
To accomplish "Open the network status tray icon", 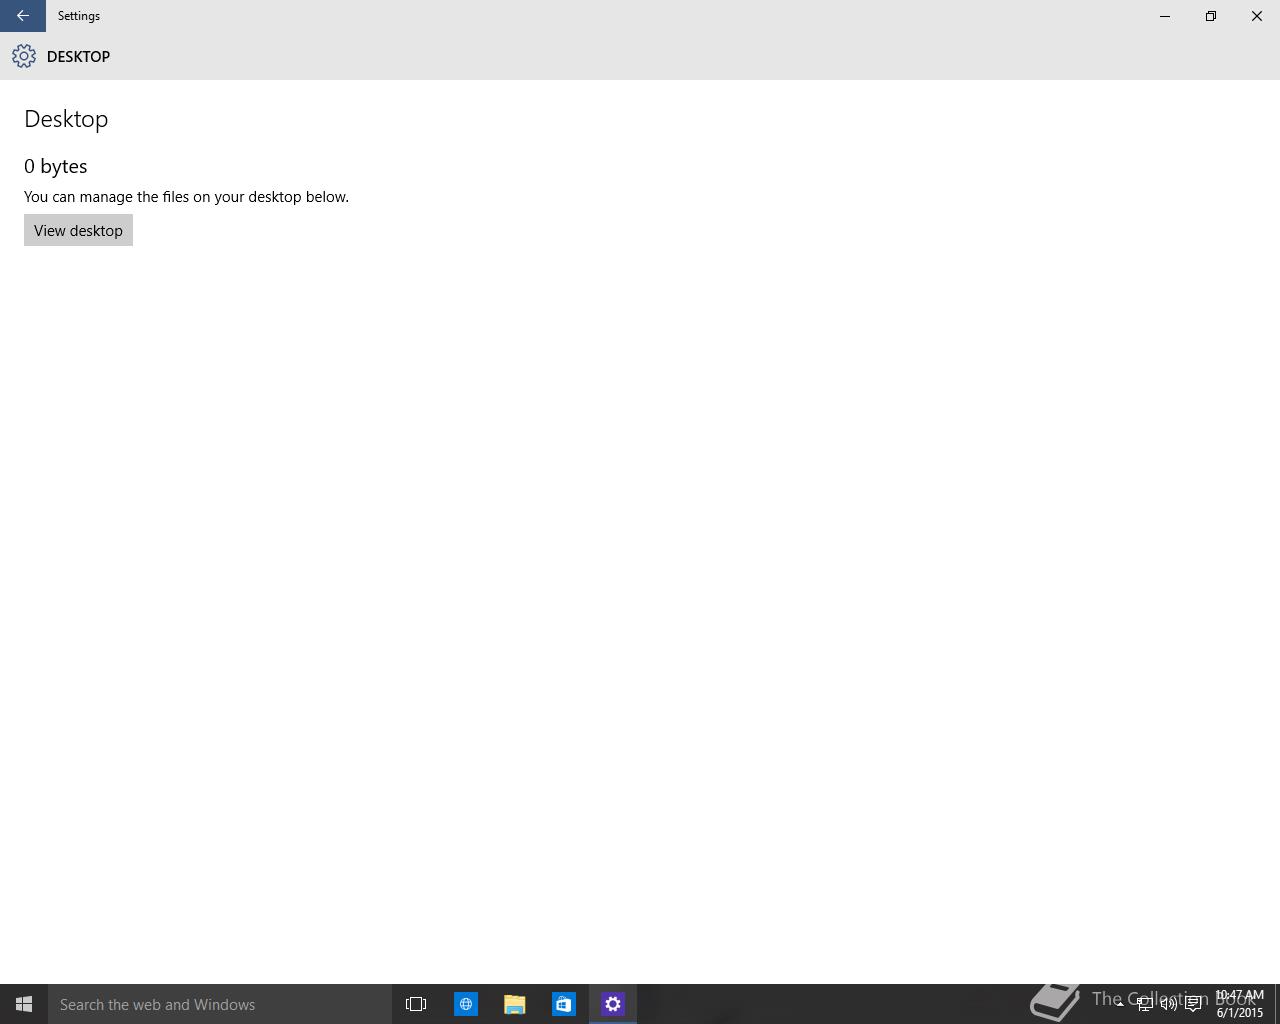I will (1144, 1004).
